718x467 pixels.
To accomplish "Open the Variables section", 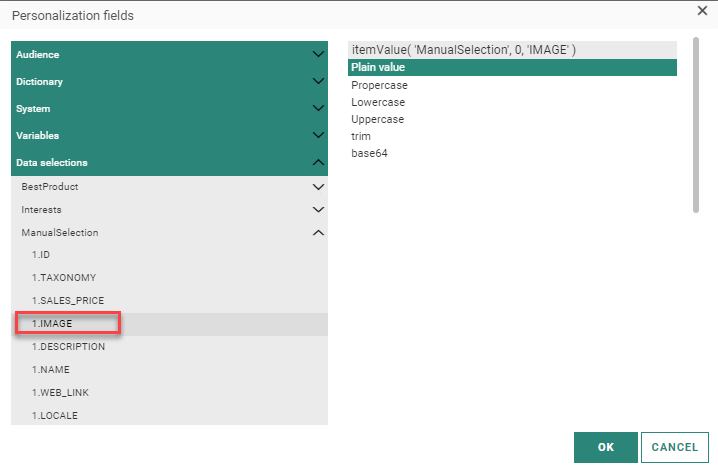I will pos(169,135).
